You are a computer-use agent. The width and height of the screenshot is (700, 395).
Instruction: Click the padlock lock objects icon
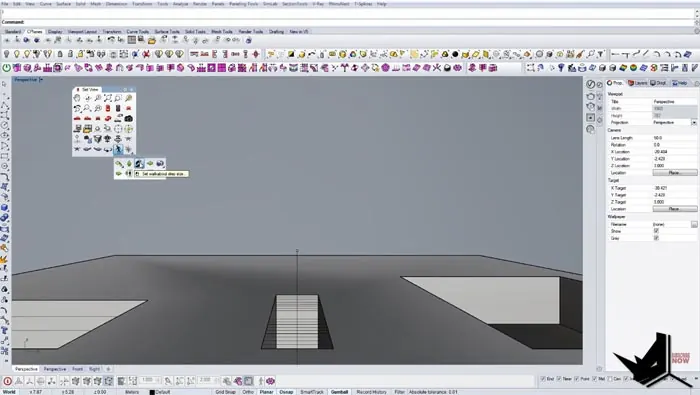point(60,54)
